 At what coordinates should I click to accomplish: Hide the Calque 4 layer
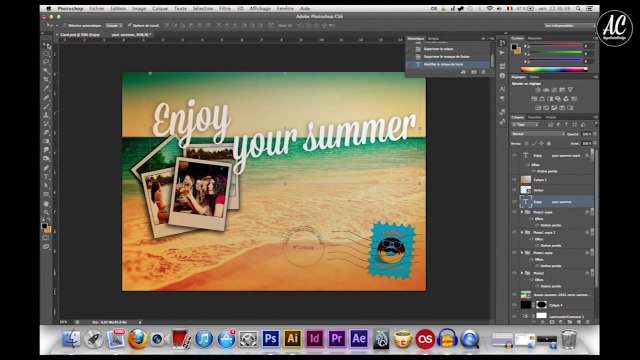(514, 305)
